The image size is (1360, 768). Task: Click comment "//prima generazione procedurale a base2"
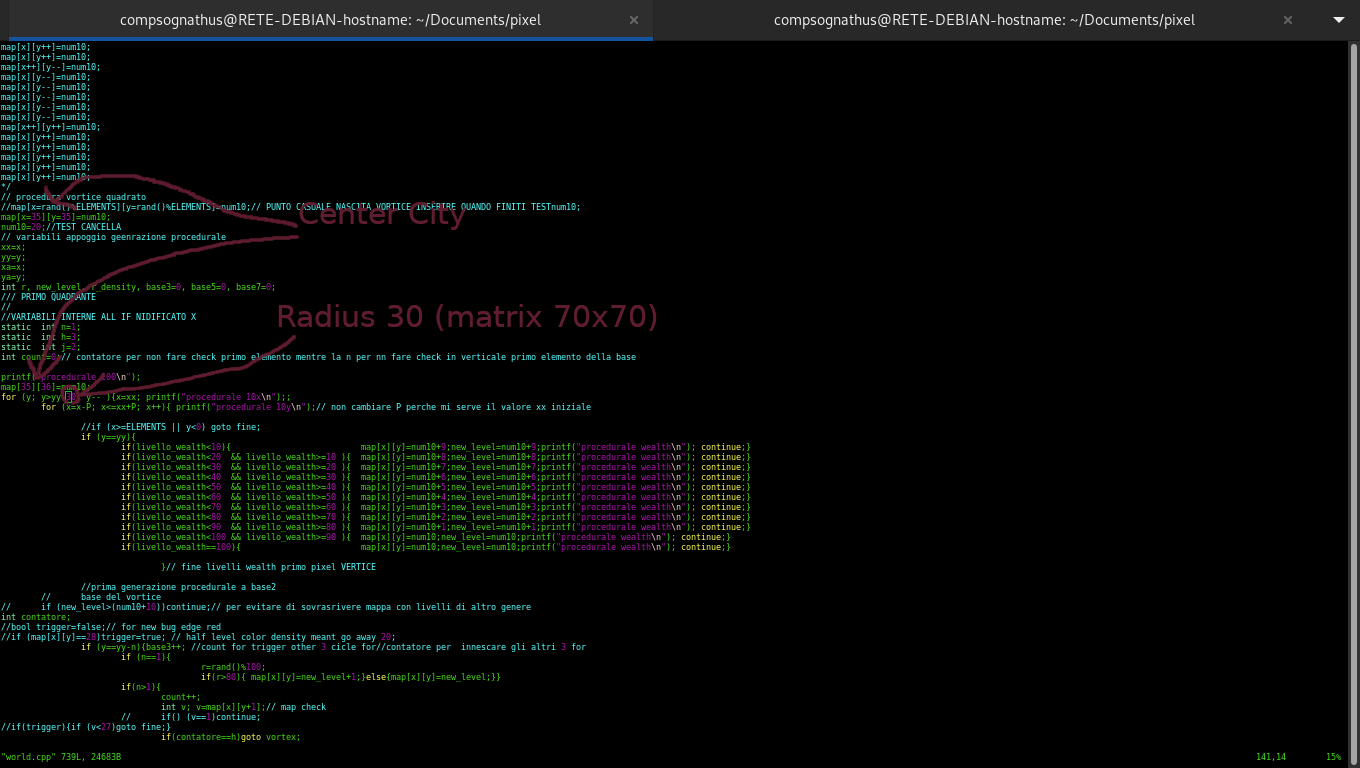(179, 587)
